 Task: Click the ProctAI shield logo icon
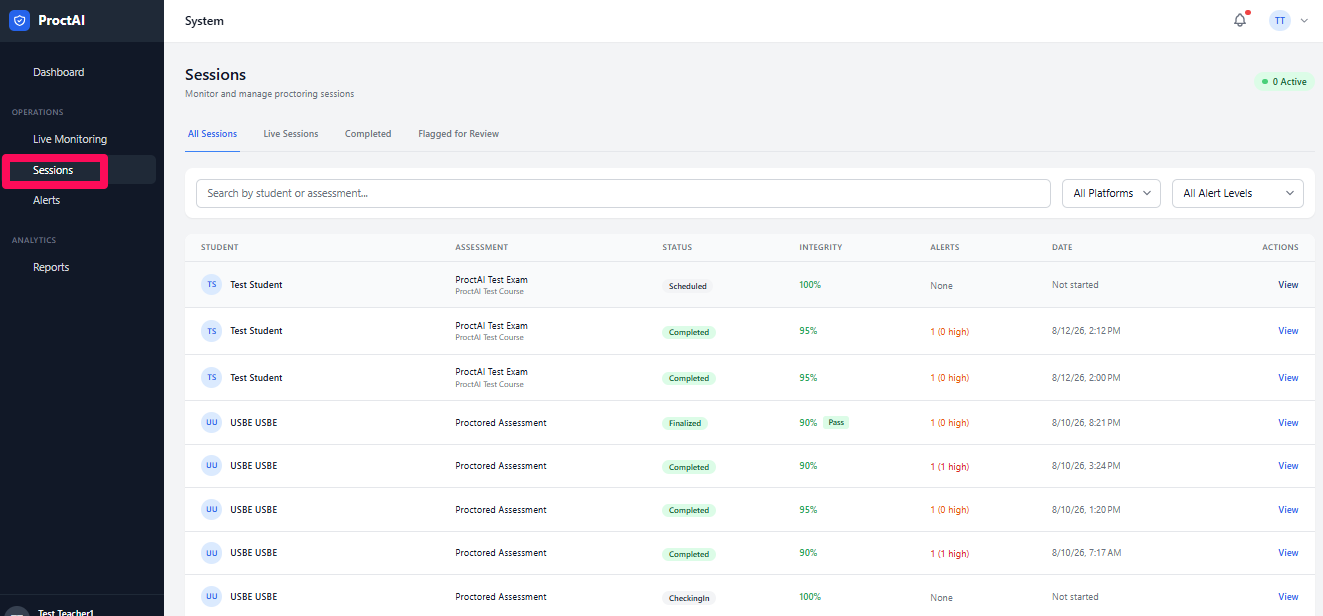[19, 20]
